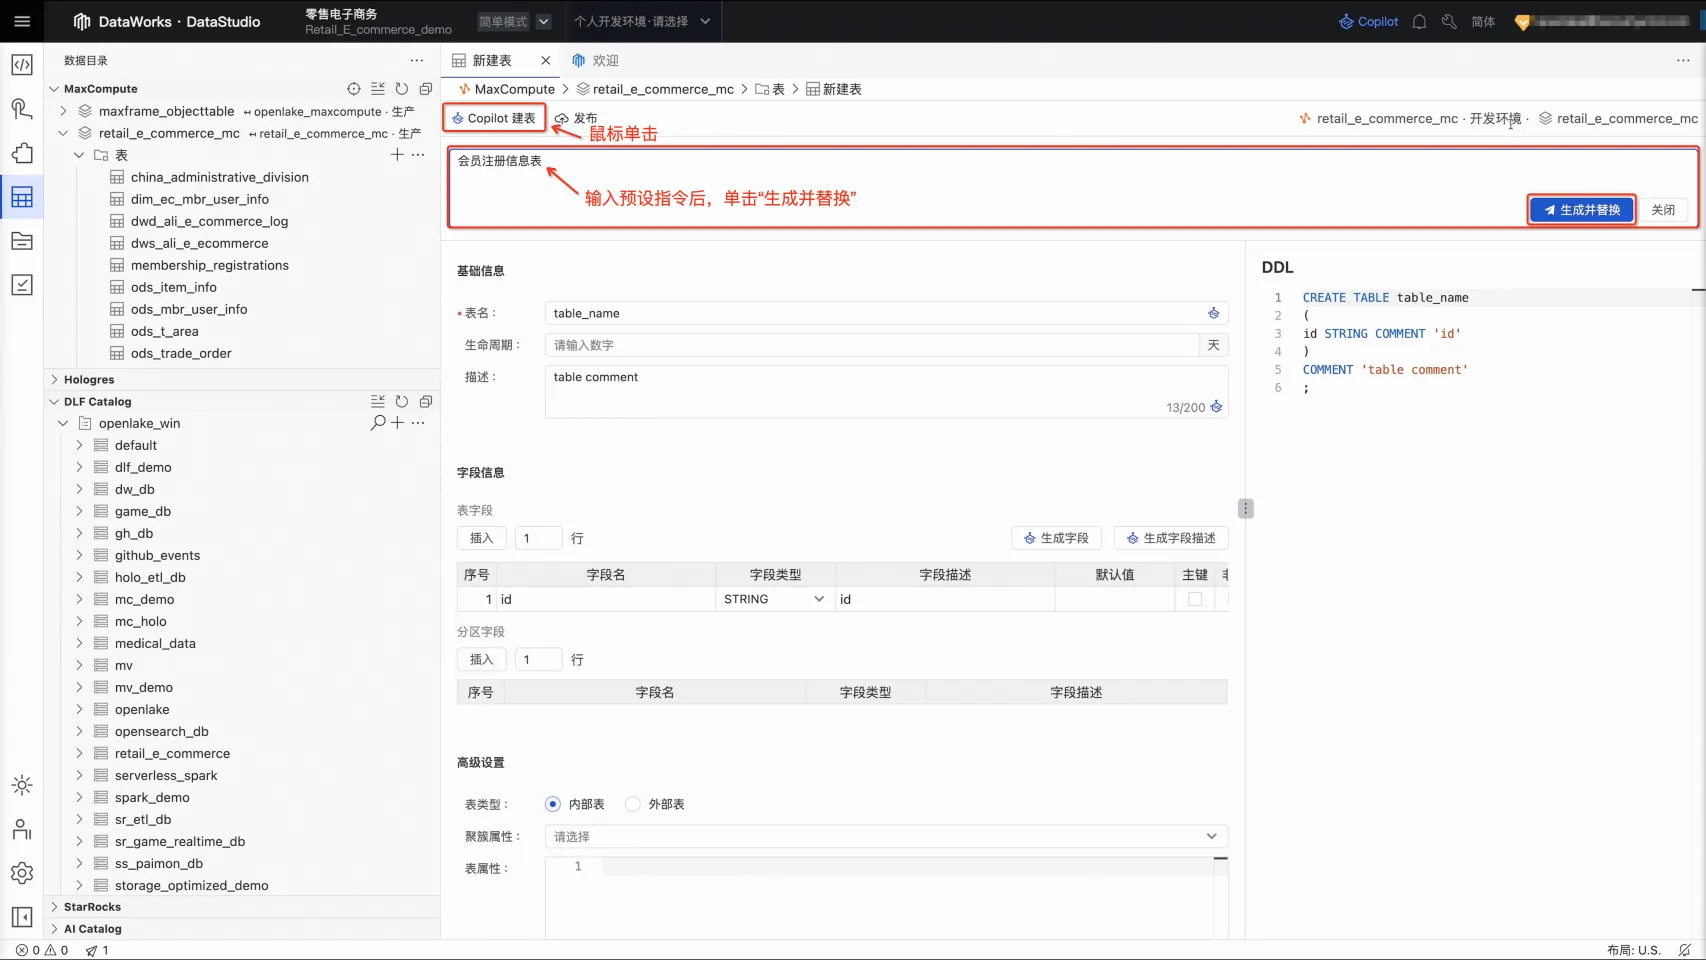Viewport: 1706px width, 960px height.
Task: Click the 关闭 button
Action: (x=1663, y=210)
